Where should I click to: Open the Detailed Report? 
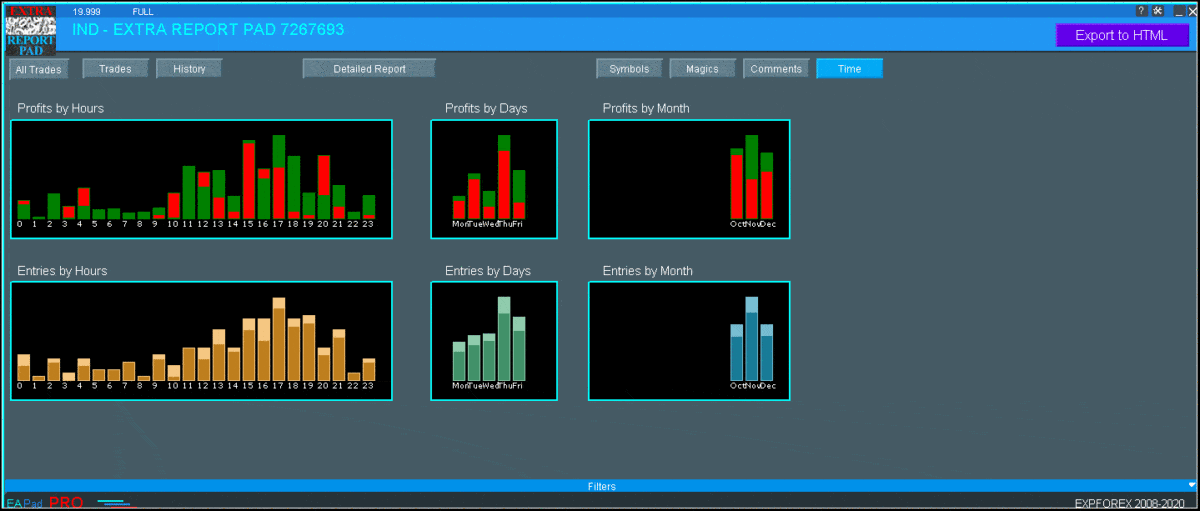[369, 69]
